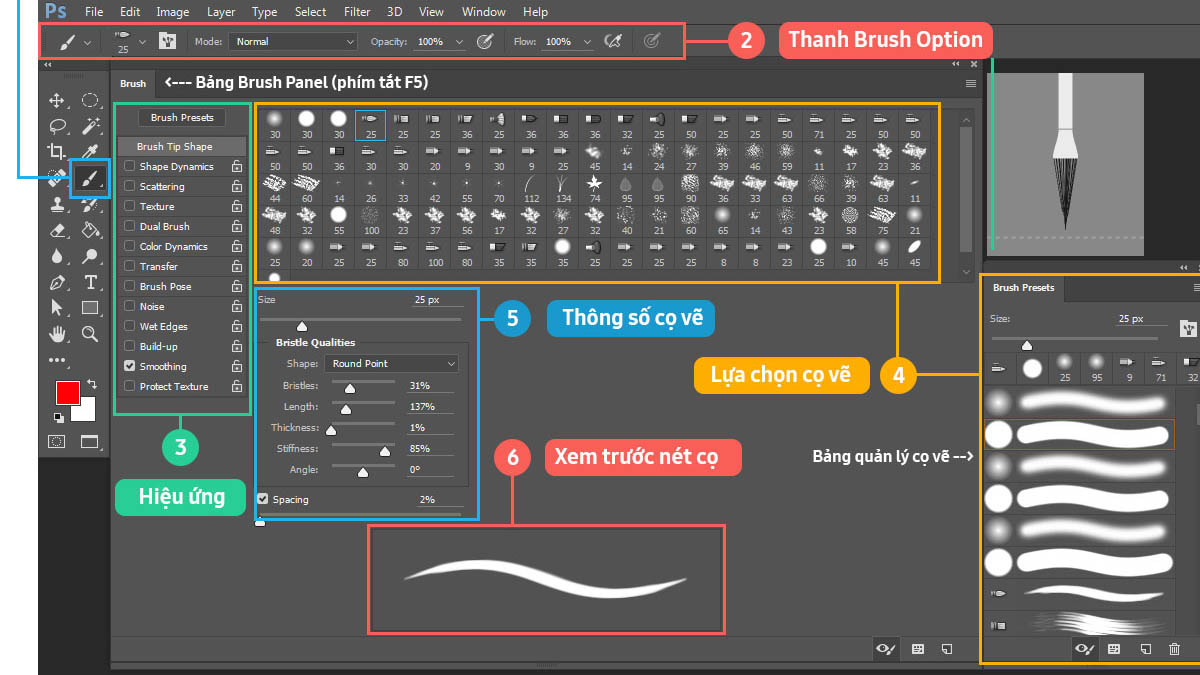Viewport: 1200px width, 675px height.
Task: Click the Brush Presets button in the Brush panel
Action: 181,117
